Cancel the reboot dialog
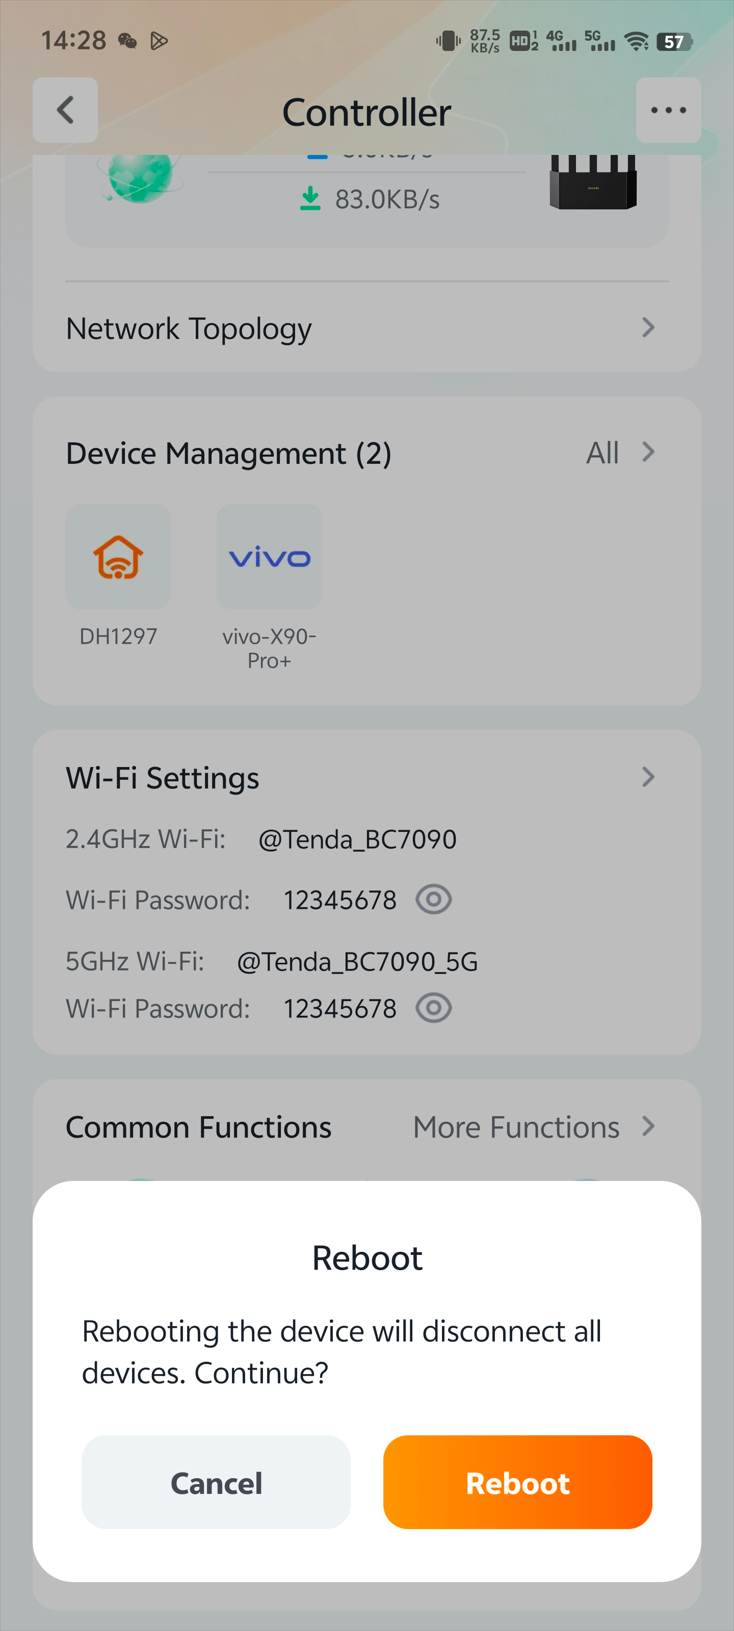 click(216, 1482)
